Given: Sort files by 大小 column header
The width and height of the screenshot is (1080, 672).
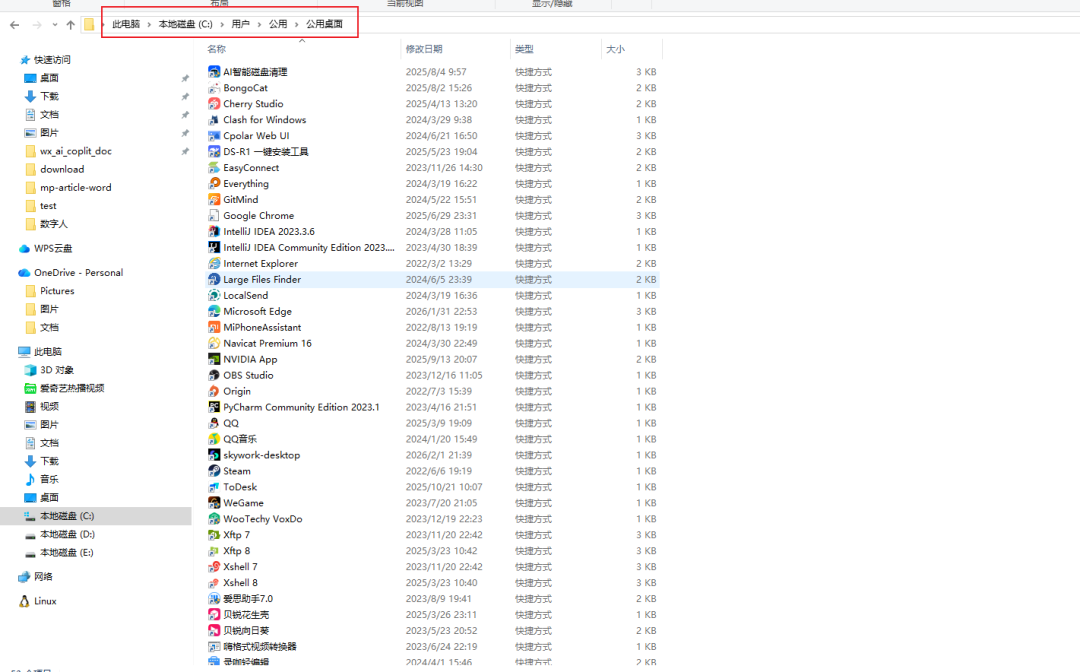Looking at the screenshot, I should (x=615, y=49).
